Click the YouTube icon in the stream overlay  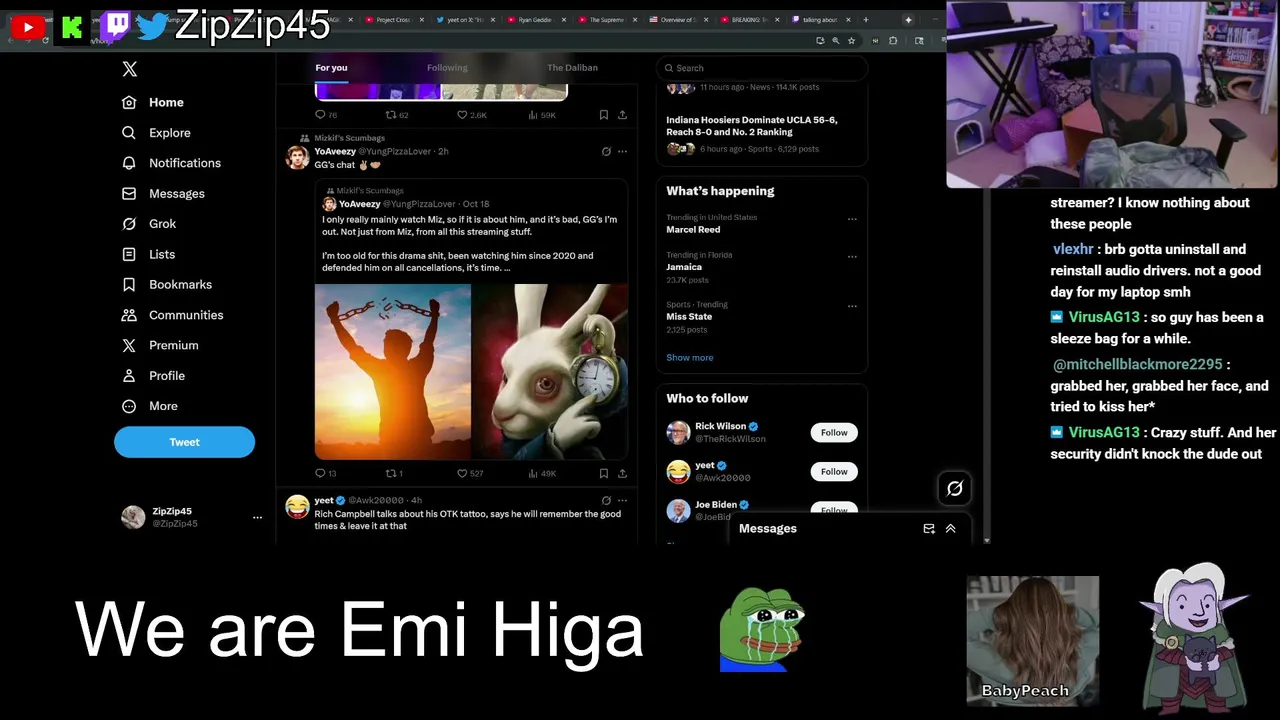pyautogui.click(x=27, y=27)
